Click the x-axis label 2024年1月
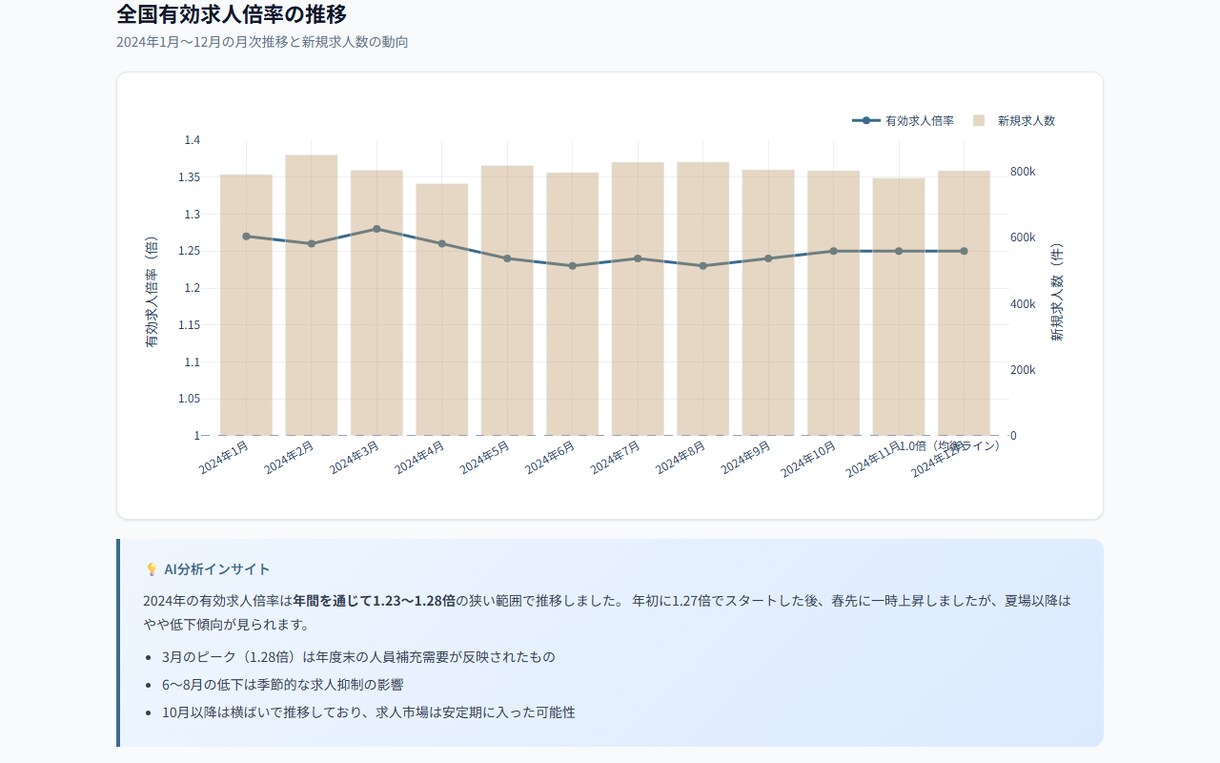Viewport: 1220px width, 763px height. click(x=224, y=458)
